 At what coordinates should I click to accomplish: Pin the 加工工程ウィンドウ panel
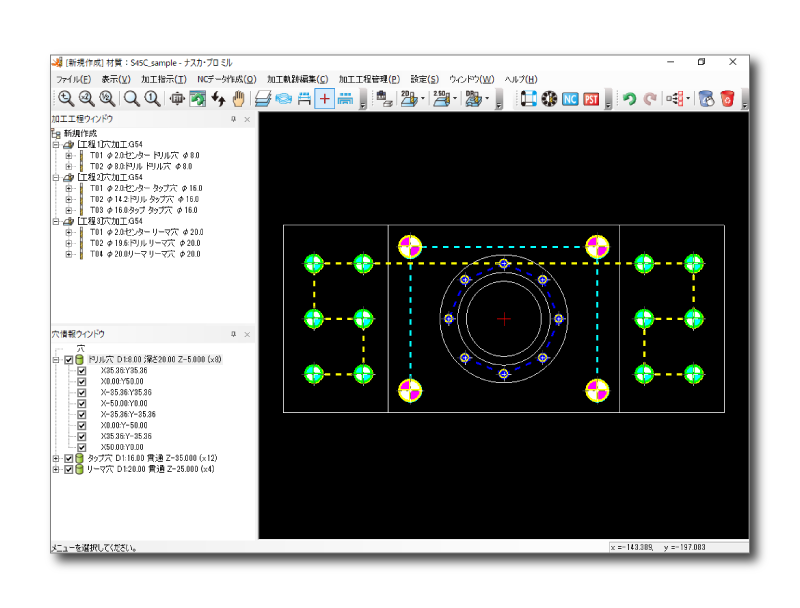pyautogui.click(x=234, y=119)
